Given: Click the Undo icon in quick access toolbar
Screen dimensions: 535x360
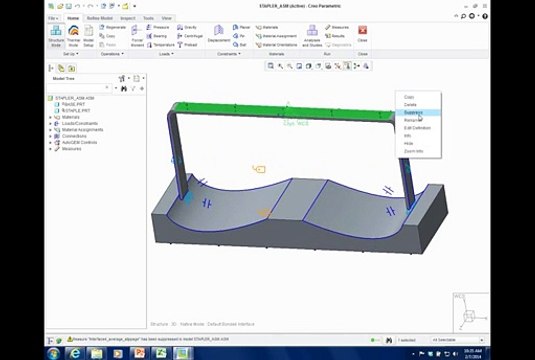Looking at the screenshot, I should [77, 6].
